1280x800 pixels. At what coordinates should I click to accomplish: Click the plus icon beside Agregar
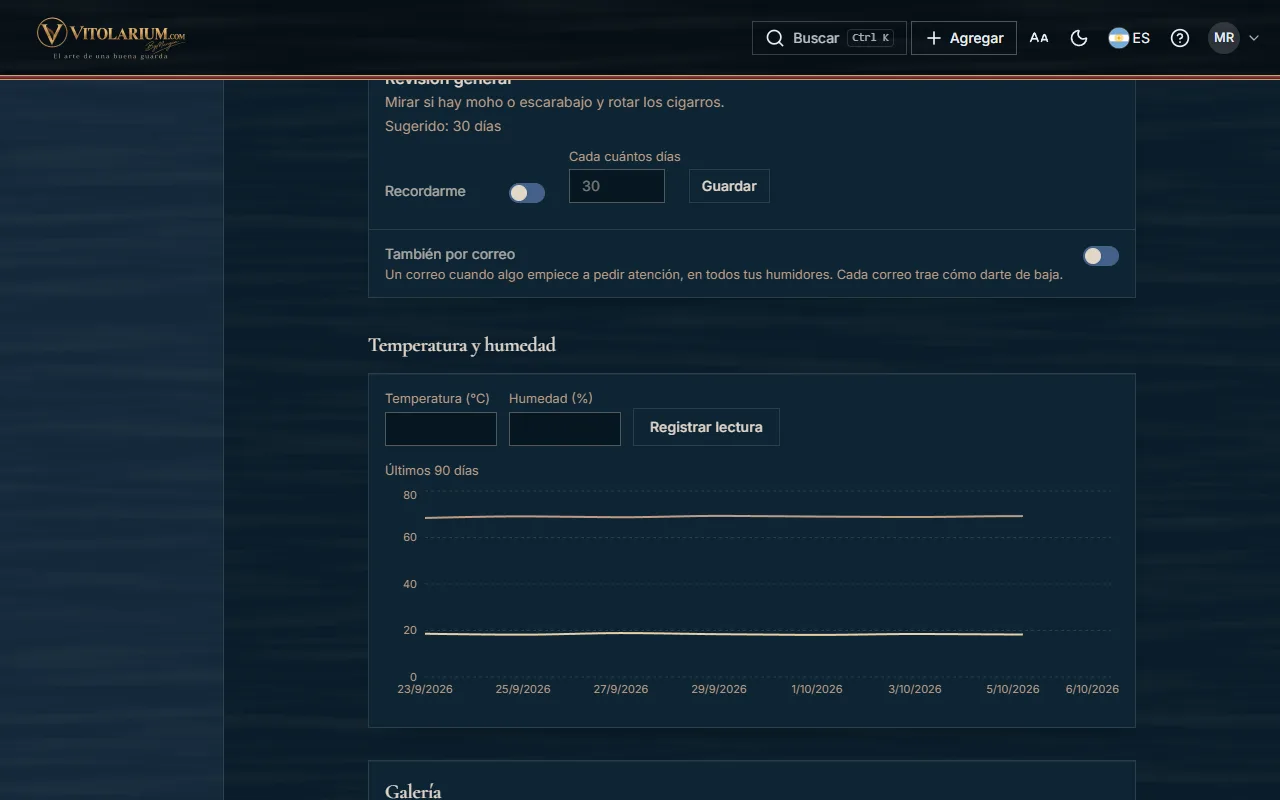(934, 38)
